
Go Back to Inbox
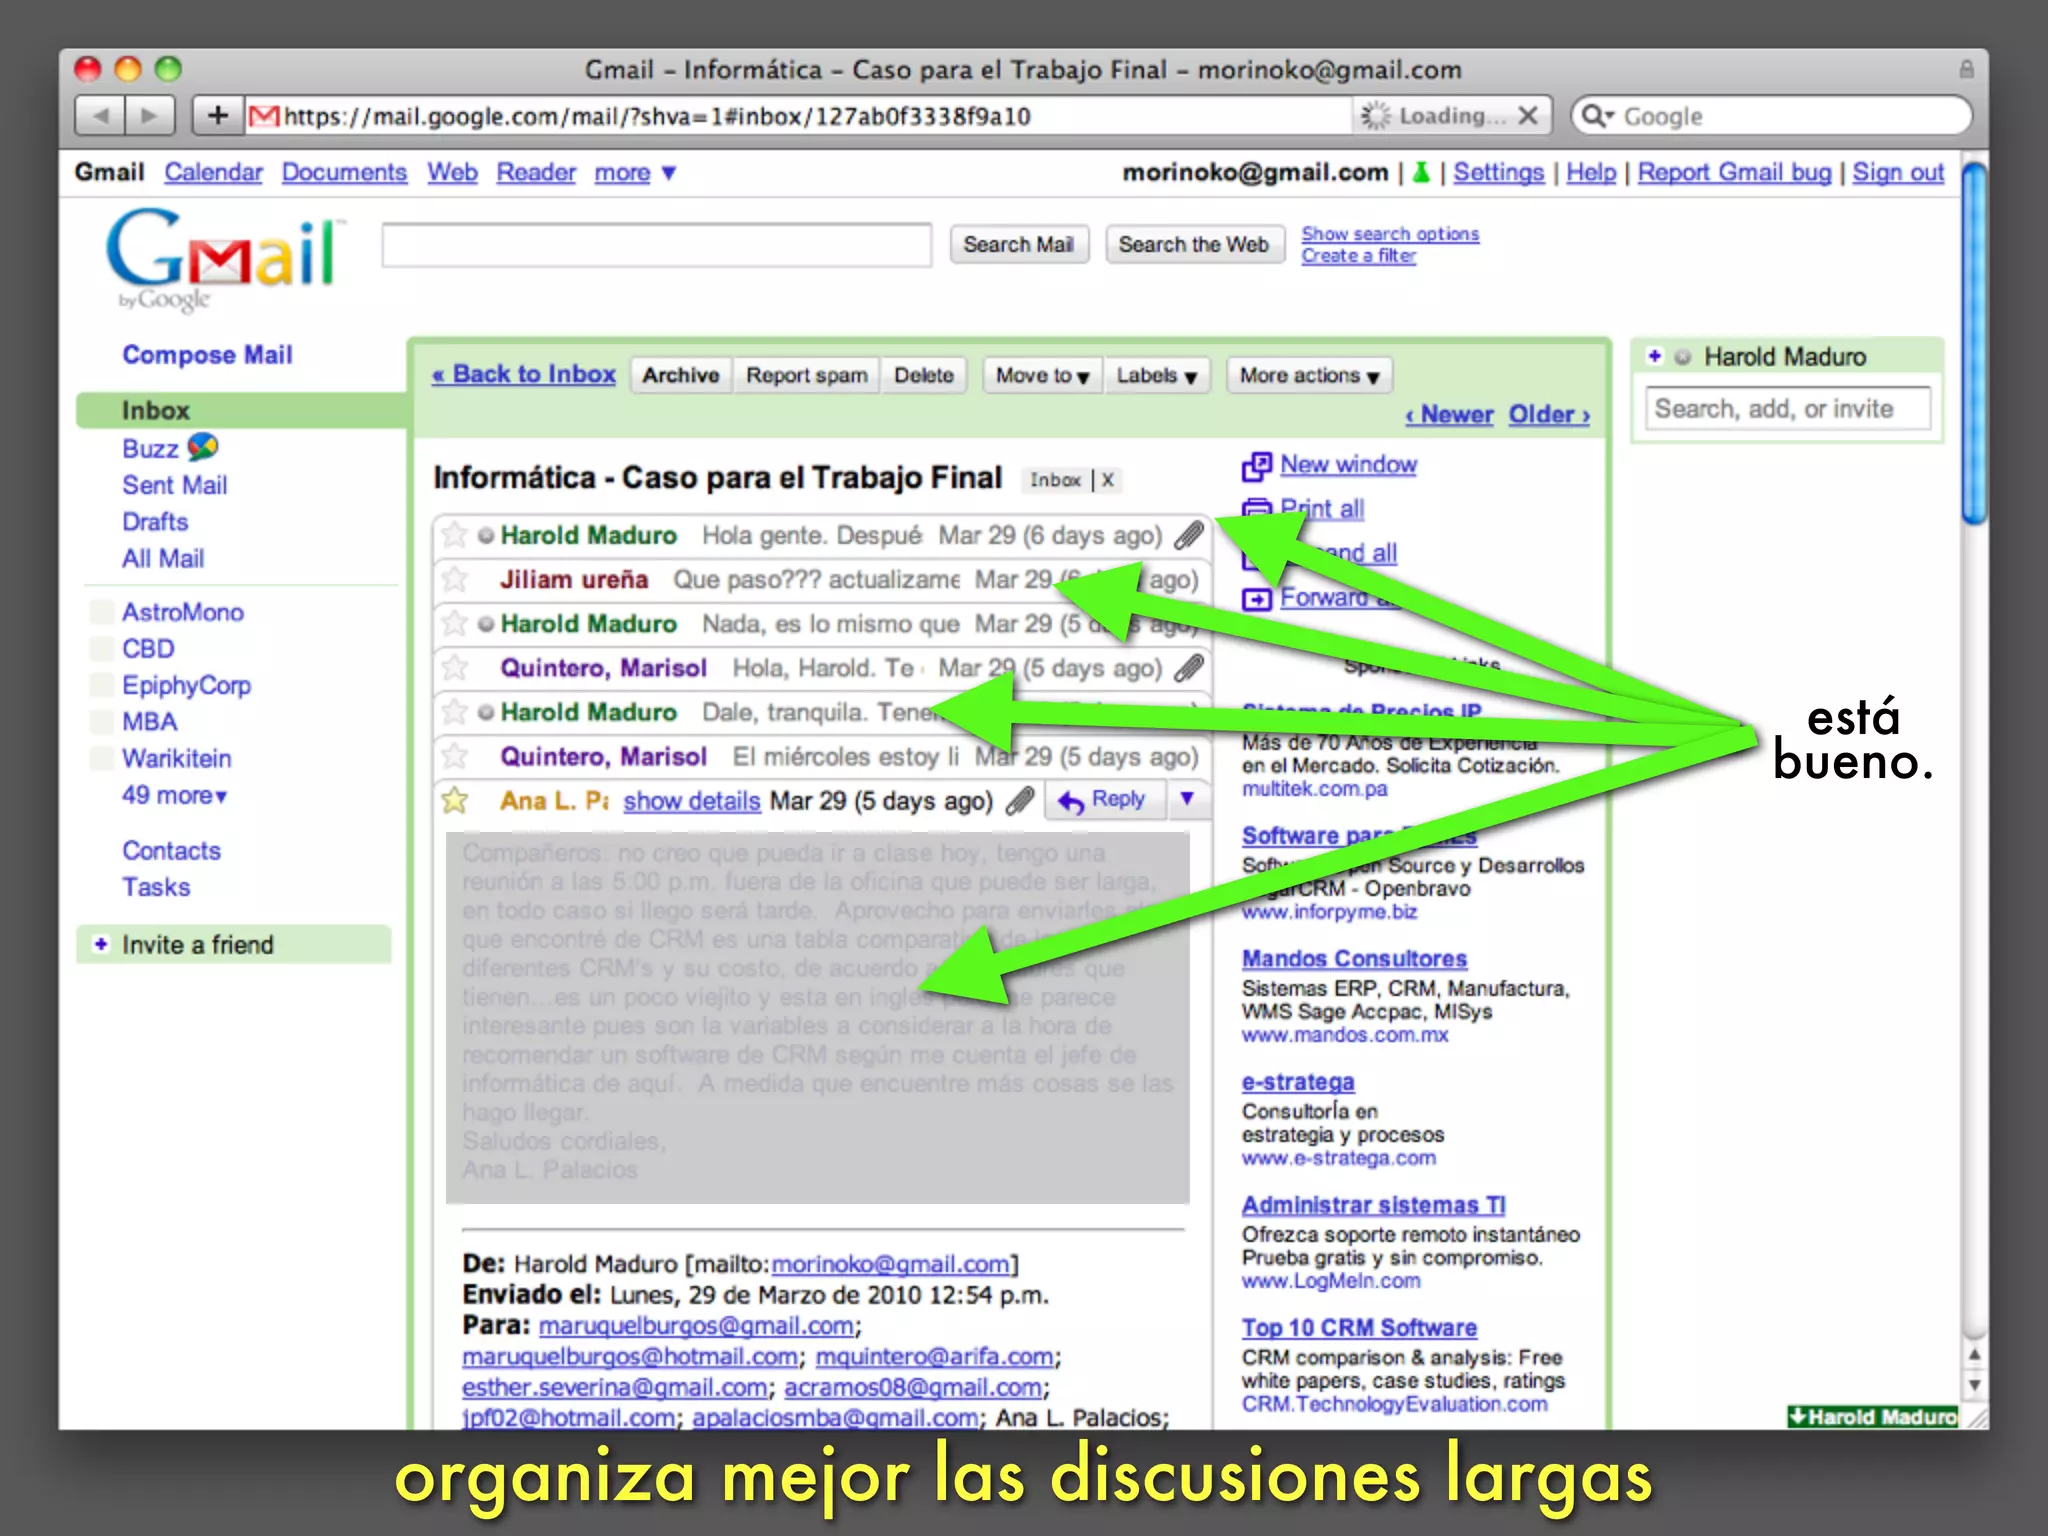click(x=524, y=374)
